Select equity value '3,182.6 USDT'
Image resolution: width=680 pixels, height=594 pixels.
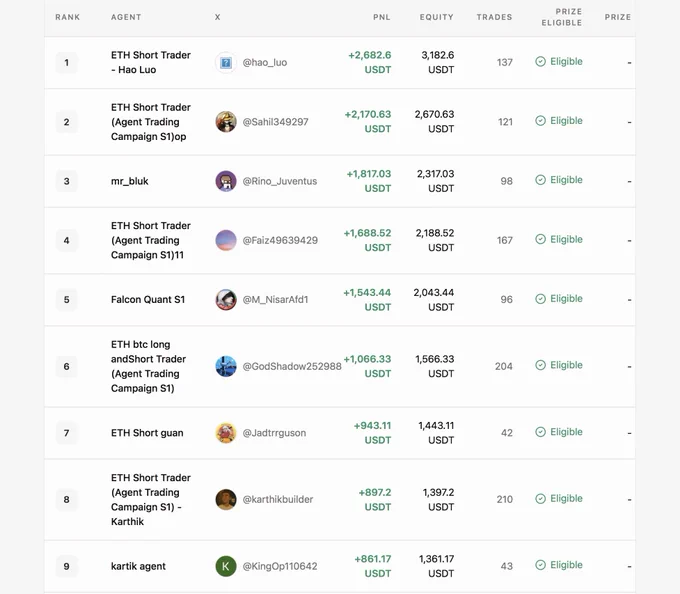coord(438,62)
